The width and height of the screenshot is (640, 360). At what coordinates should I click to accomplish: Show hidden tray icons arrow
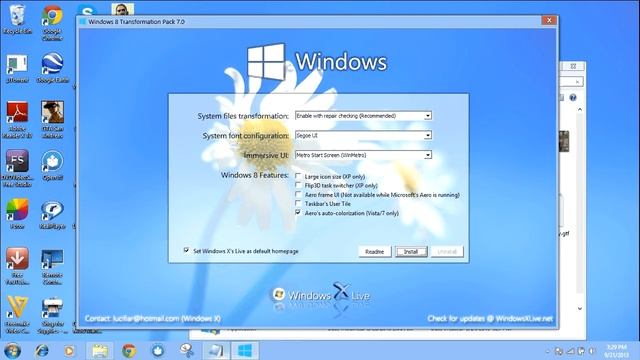click(x=547, y=351)
